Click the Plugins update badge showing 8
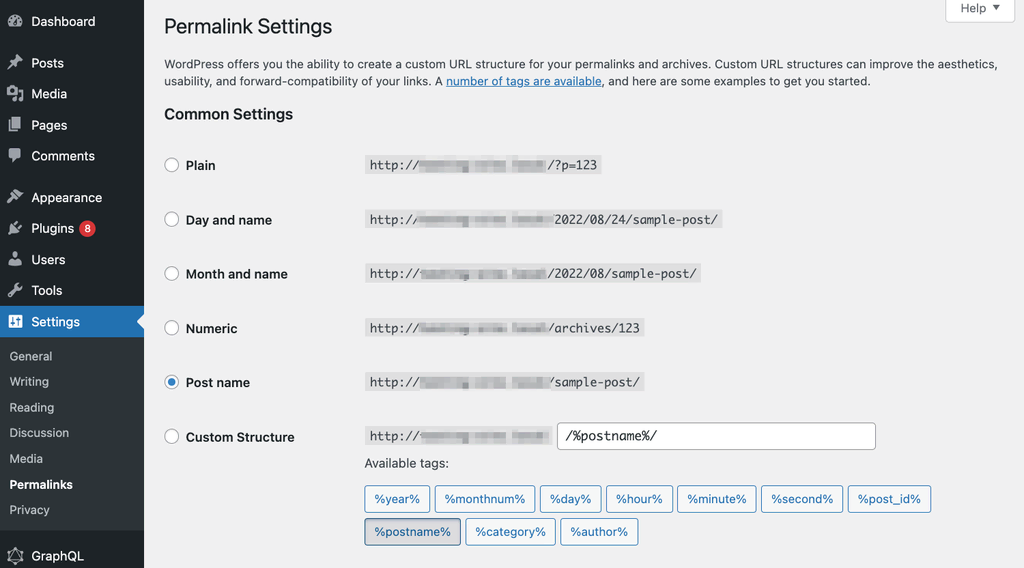This screenshot has height=568, width=1024. (x=88, y=229)
